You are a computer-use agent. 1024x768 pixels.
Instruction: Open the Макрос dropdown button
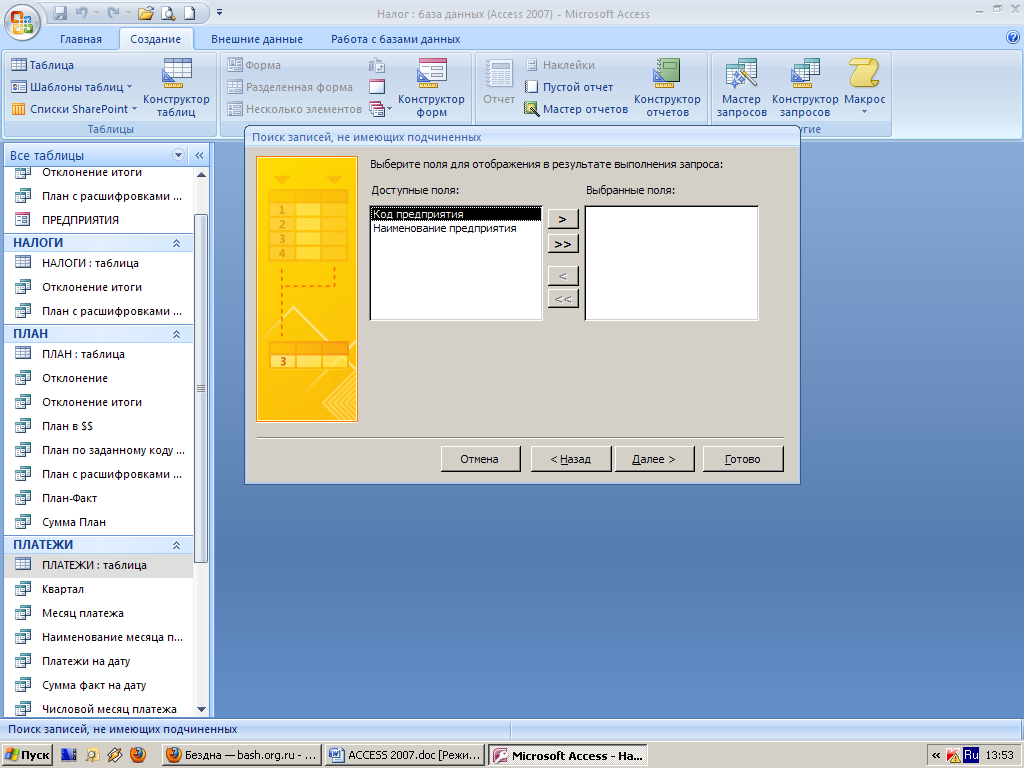click(x=864, y=88)
